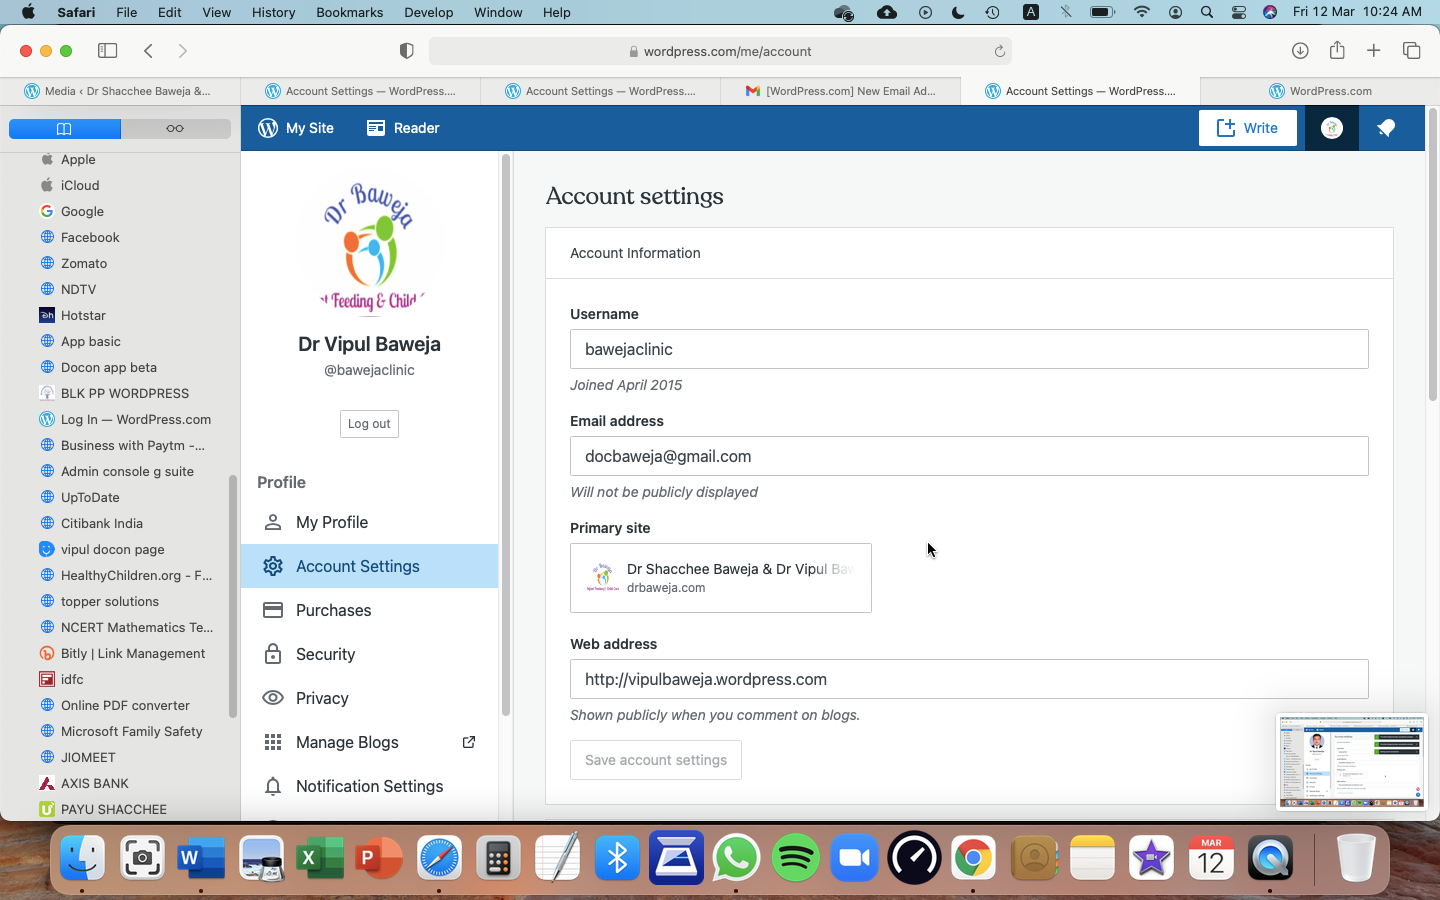Toggle Safari sidebar visibility
The height and width of the screenshot is (900, 1440).
point(107,51)
